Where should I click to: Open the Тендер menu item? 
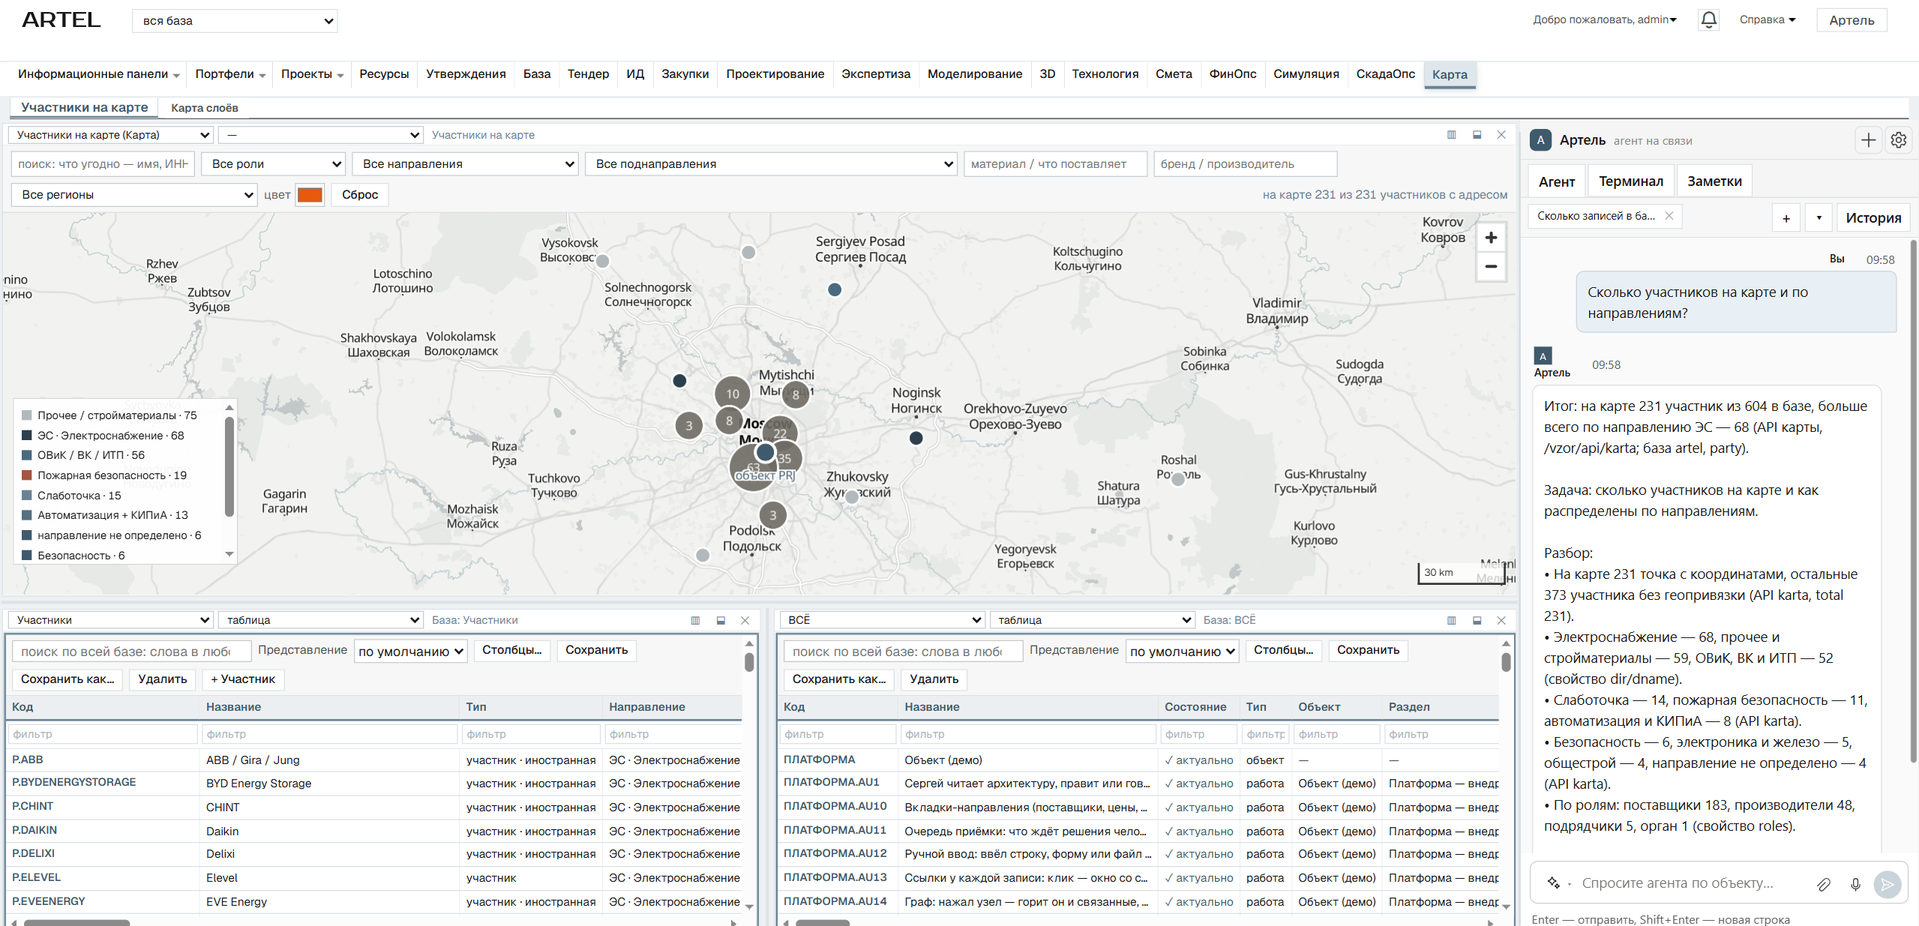pos(588,74)
